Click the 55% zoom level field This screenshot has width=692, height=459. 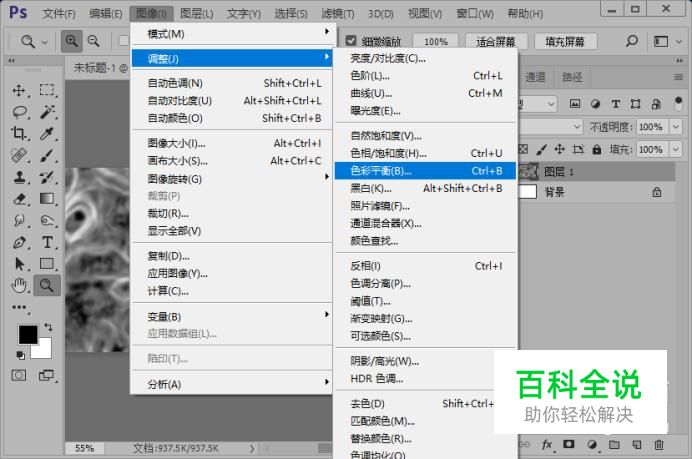click(84, 448)
